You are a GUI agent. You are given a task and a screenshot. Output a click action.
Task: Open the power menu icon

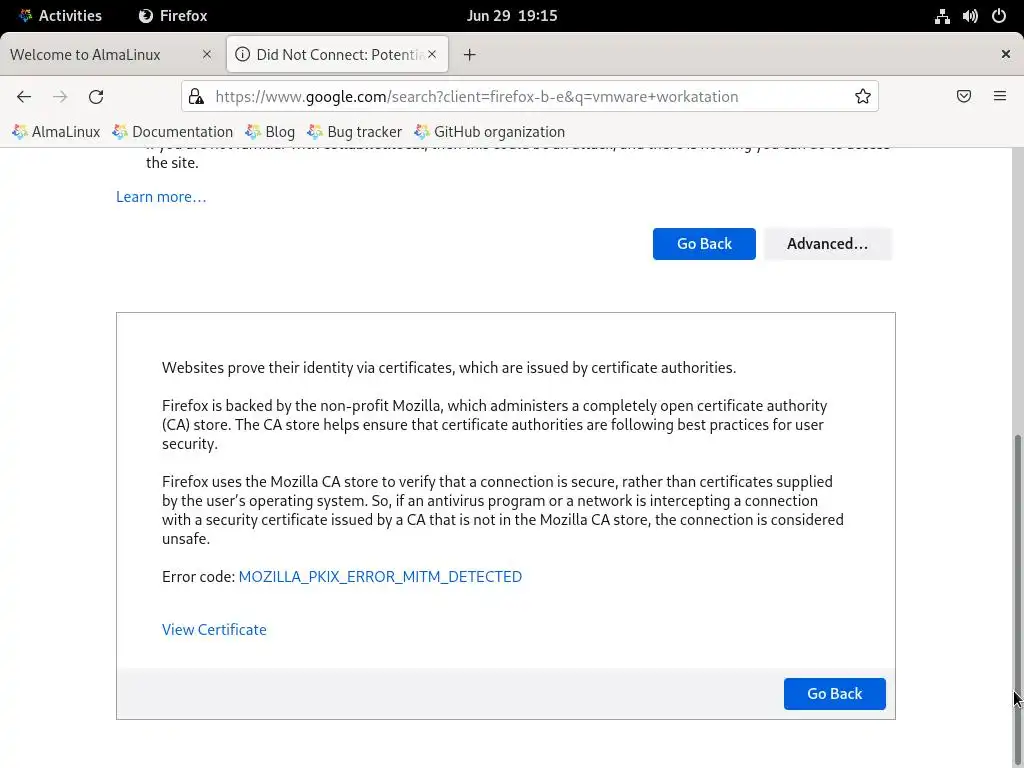[x=999, y=16]
